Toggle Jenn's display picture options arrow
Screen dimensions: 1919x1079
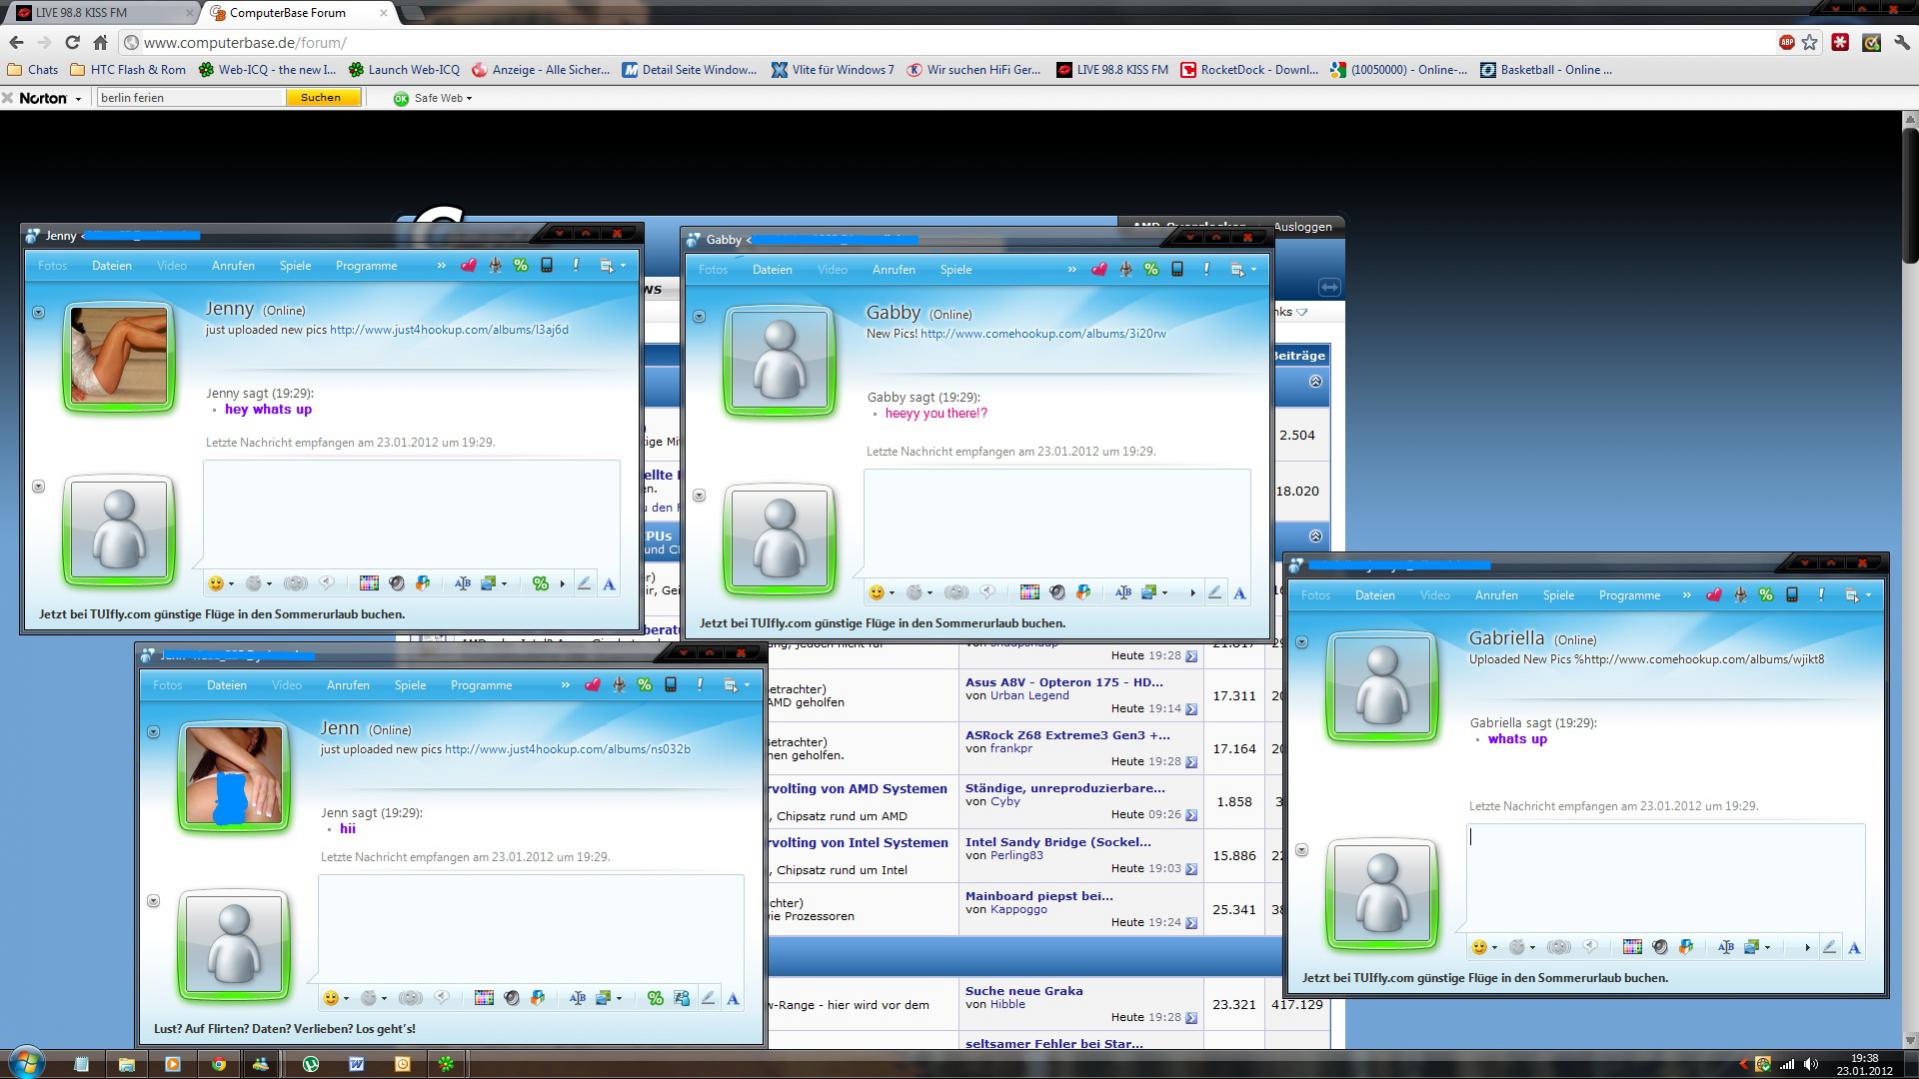pyautogui.click(x=154, y=731)
